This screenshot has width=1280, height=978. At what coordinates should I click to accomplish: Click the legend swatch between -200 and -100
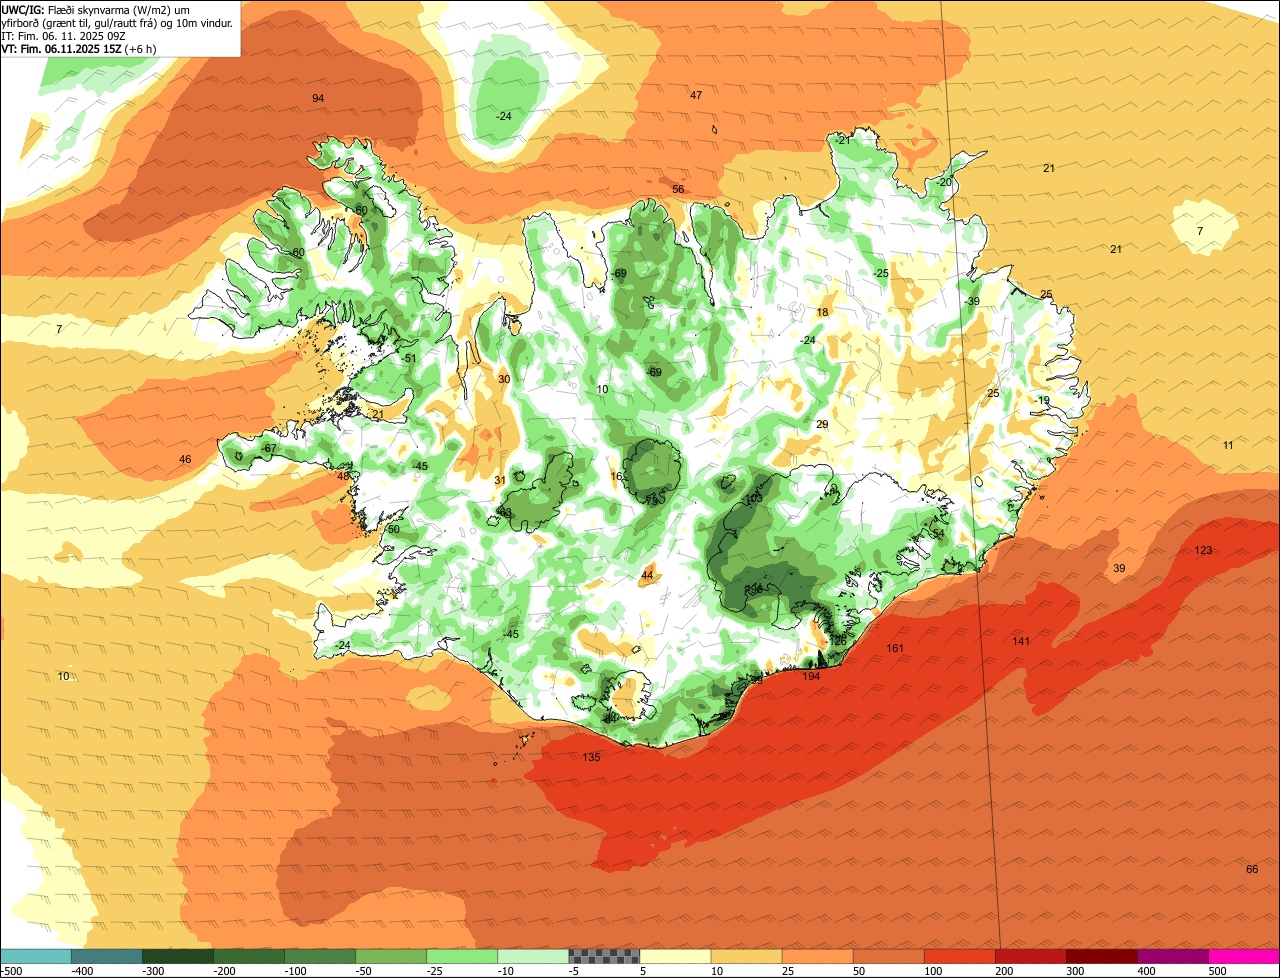click(248, 956)
